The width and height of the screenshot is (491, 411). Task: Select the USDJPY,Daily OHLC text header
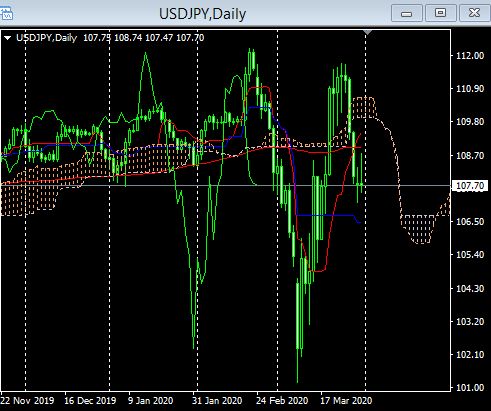pyautogui.click(x=110, y=38)
